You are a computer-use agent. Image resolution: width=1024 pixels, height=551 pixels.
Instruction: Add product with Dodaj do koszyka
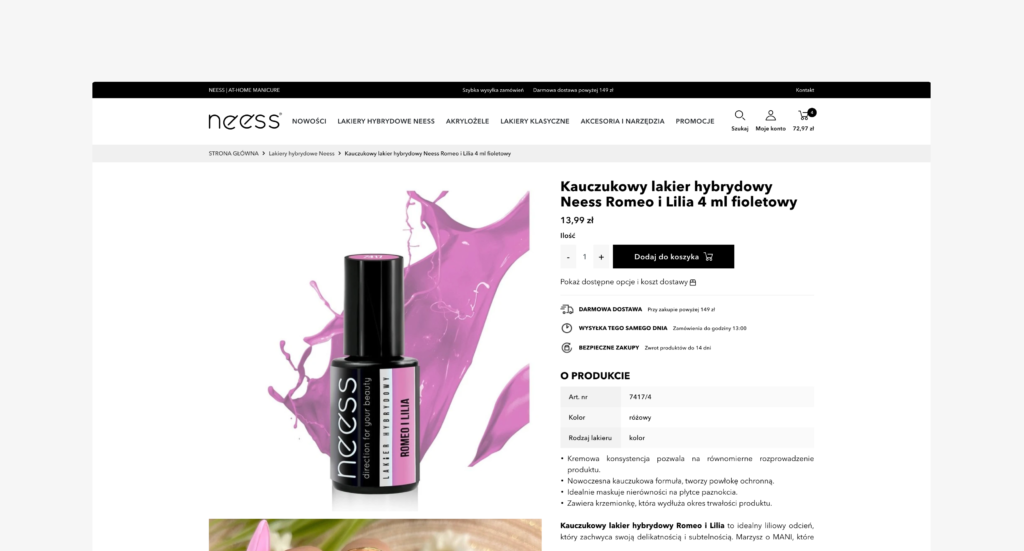pos(673,257)
